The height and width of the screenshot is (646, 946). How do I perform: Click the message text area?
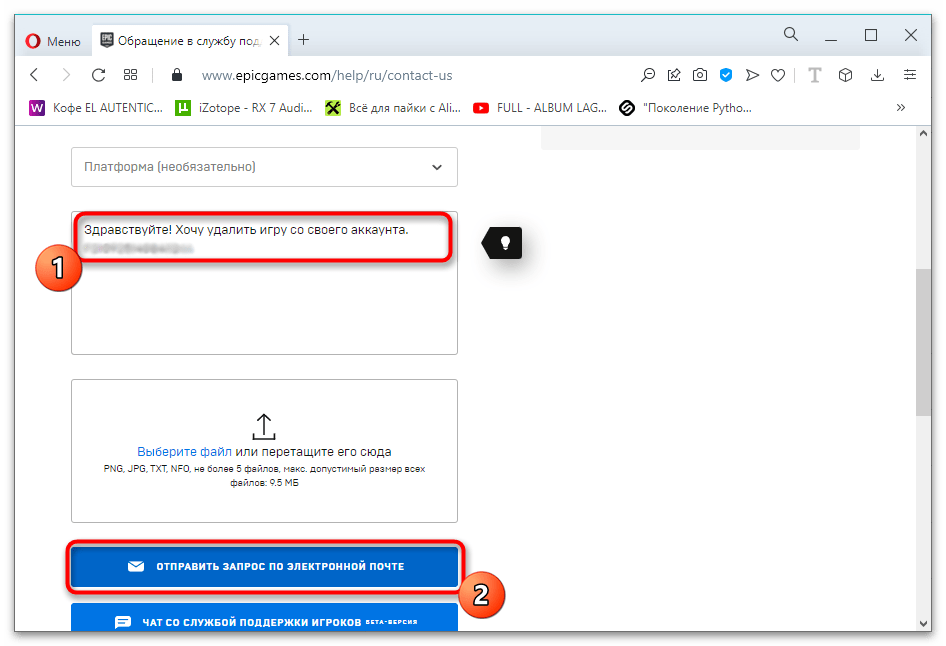pos(264,283)
